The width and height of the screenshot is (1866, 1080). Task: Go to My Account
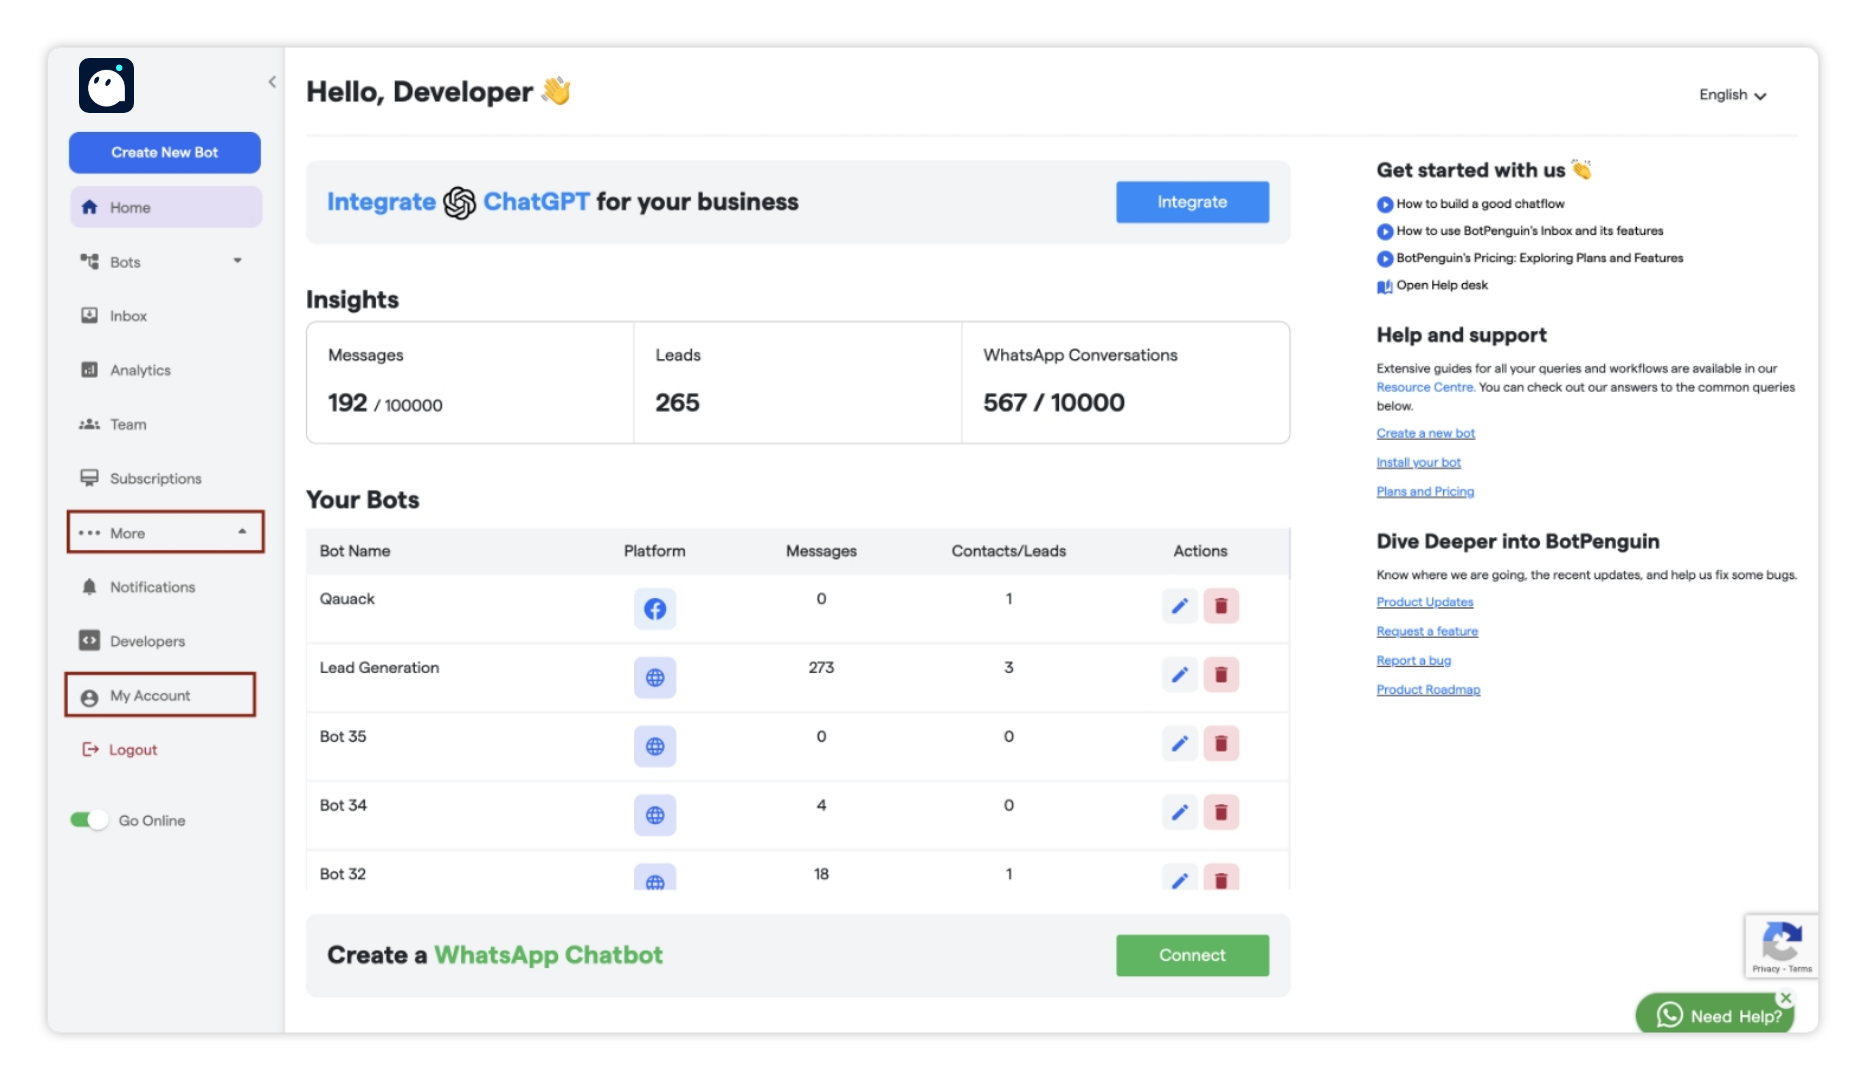[x=150, y=695]
